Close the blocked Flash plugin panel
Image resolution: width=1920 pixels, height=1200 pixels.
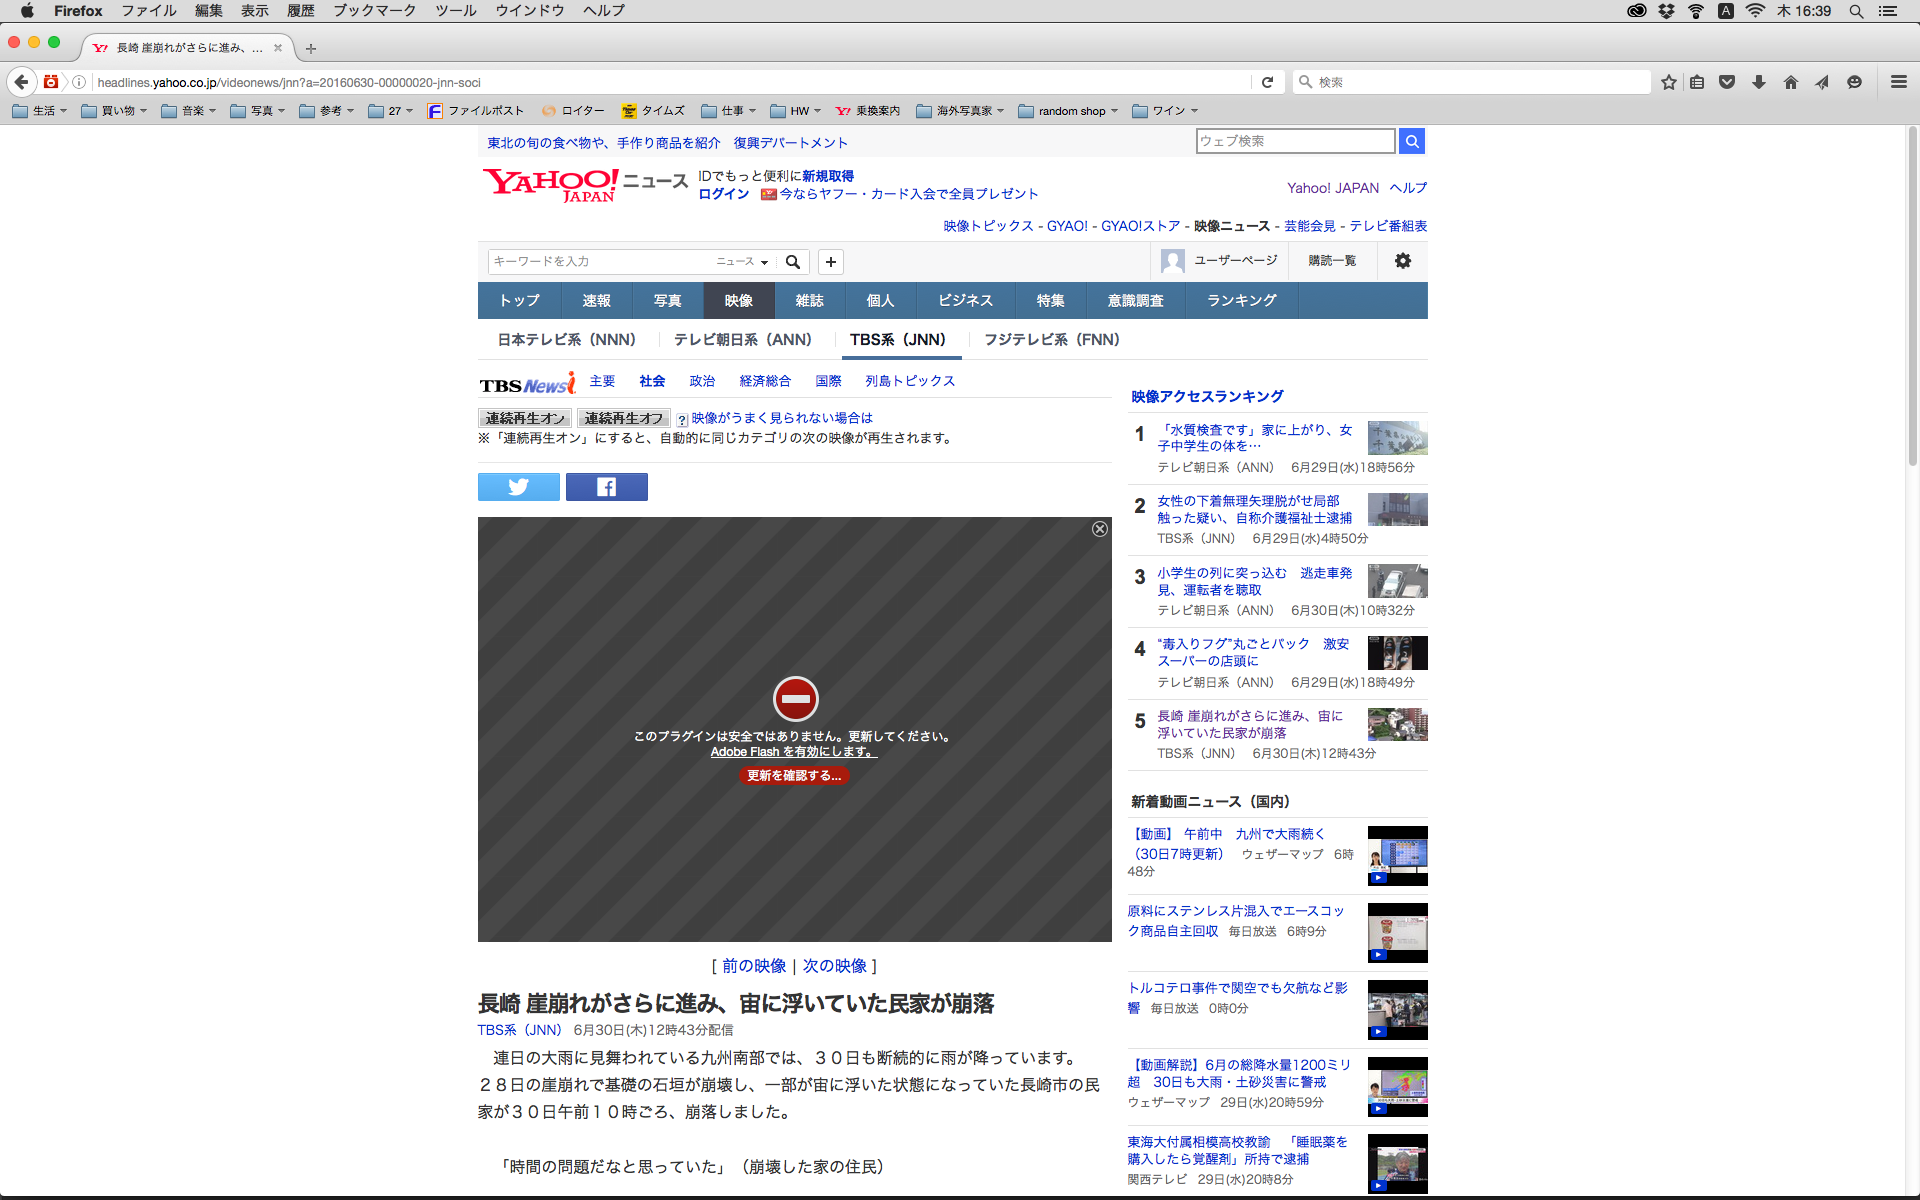(x=1099, y=529)
